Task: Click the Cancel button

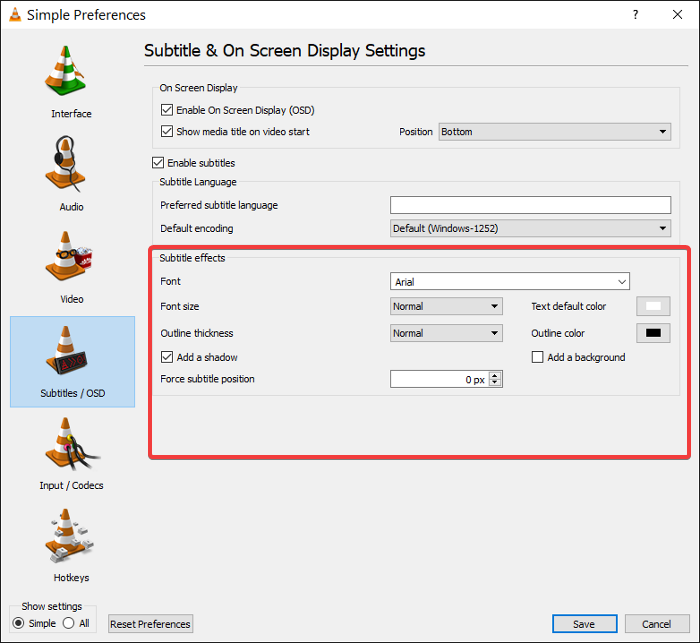Action: point(657,624)
